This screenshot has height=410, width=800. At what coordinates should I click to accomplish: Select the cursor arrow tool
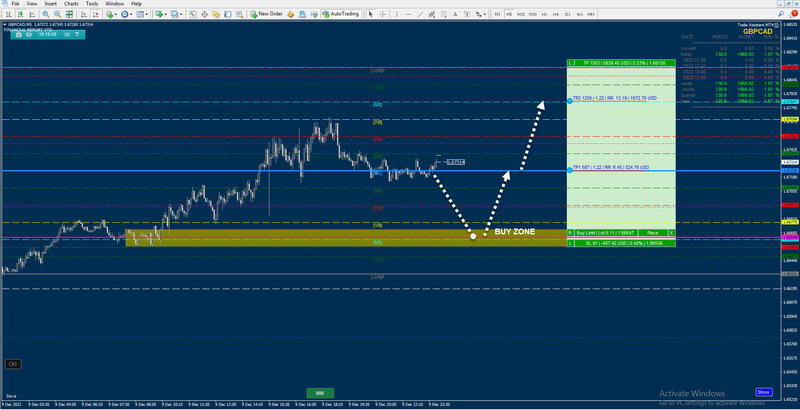370,14
